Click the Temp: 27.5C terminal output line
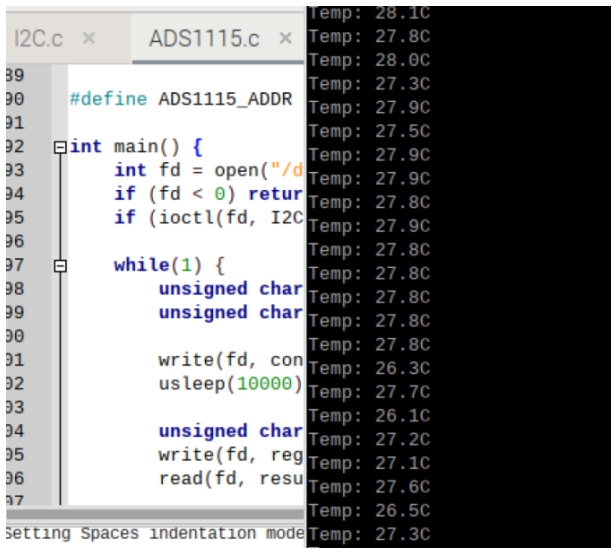The image size is (616, 553). tap(369, 131)
